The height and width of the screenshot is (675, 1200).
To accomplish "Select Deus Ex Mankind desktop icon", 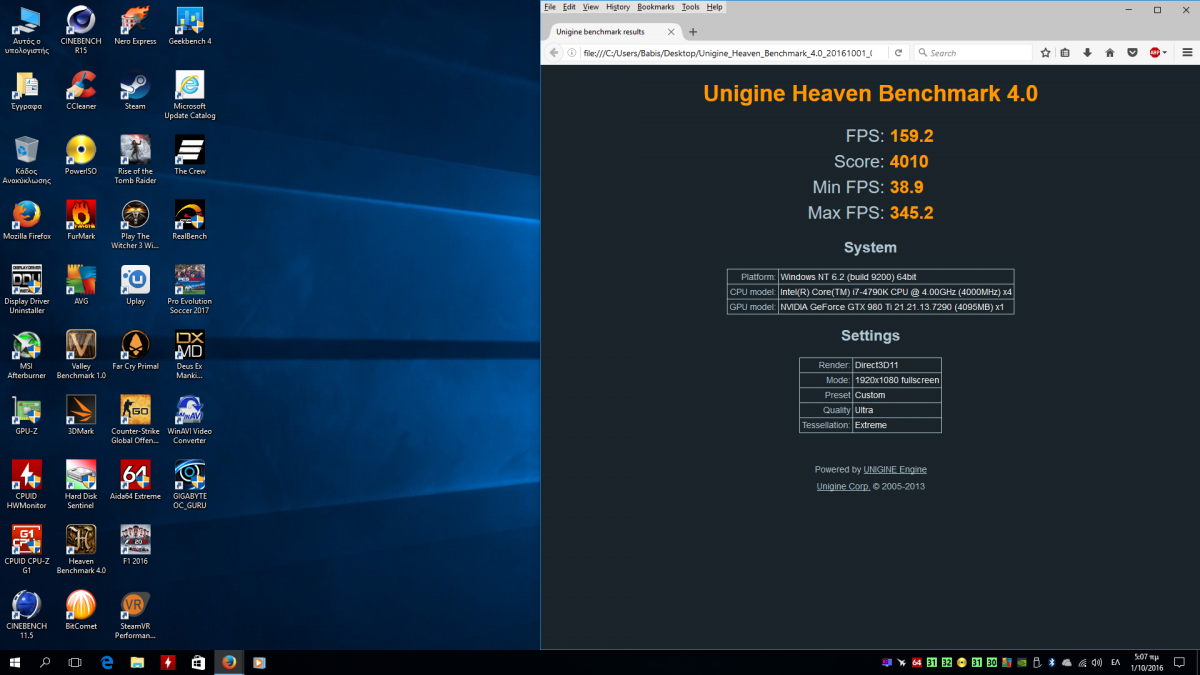I will [190, 355].
